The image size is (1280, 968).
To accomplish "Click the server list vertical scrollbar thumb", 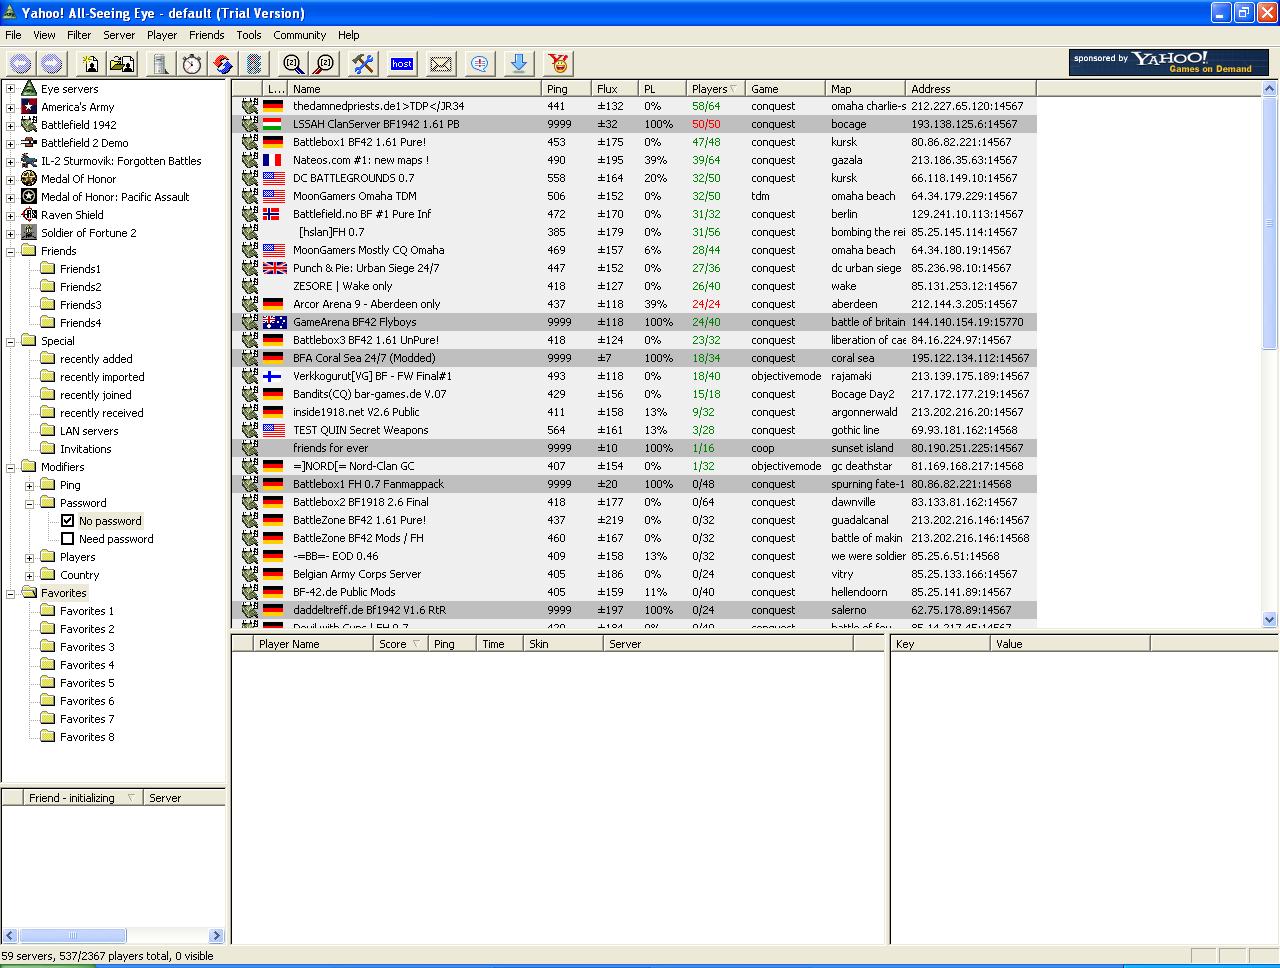I will click(1270, 223).
